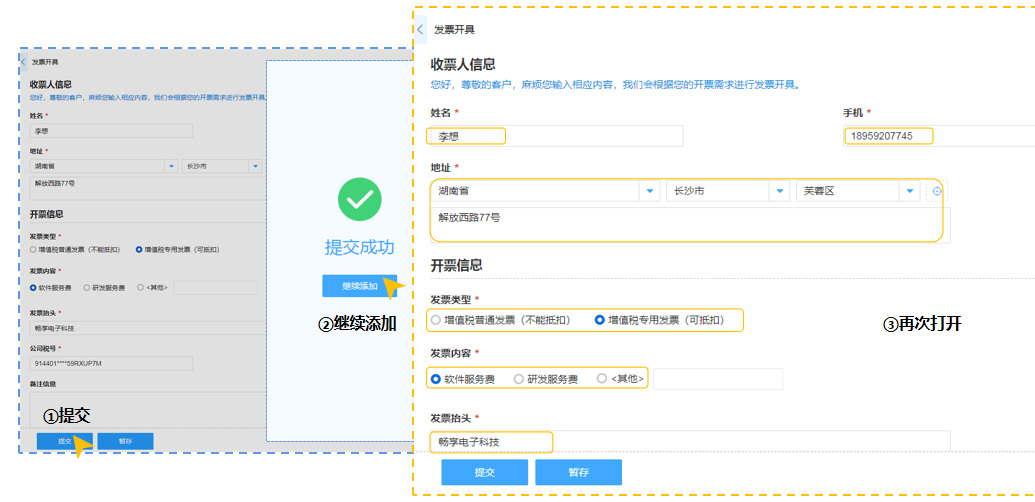Click the back arrow in the small left form
The width and height of the screenshot is (1035, 502).
24,62
